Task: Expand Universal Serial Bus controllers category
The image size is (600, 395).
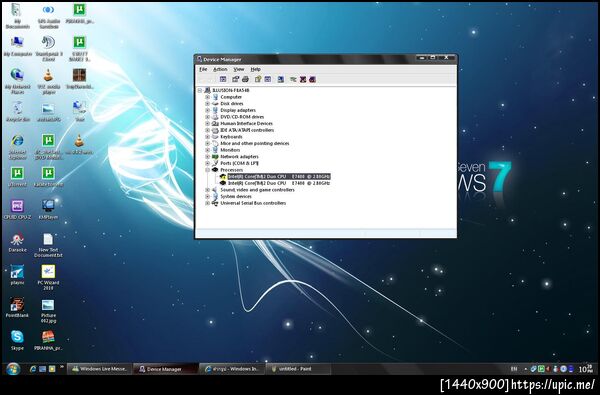Action: pyautogui.click(x=207, y=203)
